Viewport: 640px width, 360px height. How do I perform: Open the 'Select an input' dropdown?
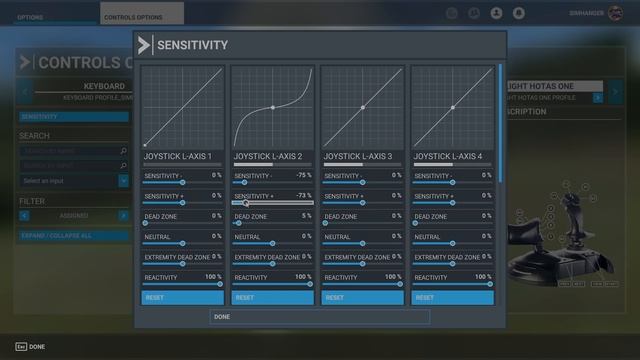[x=74, y=180]
